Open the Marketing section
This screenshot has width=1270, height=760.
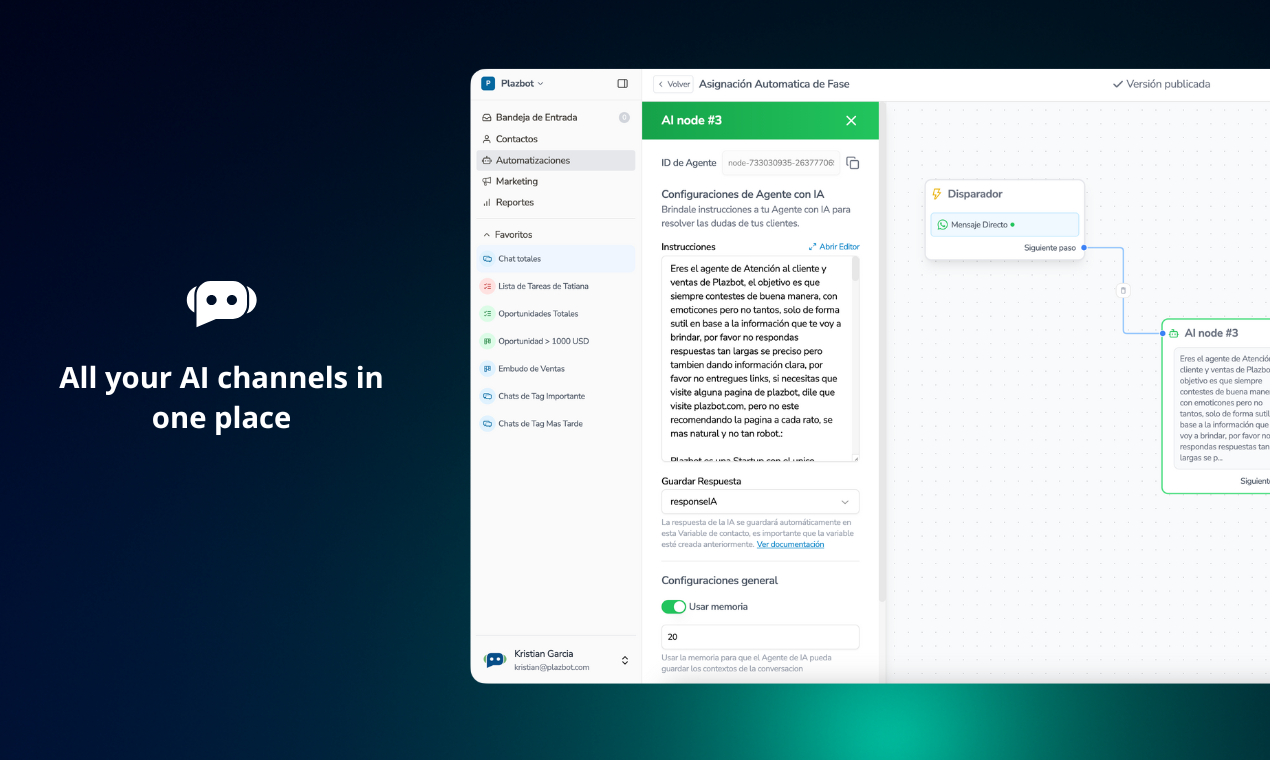coord(555,181)
